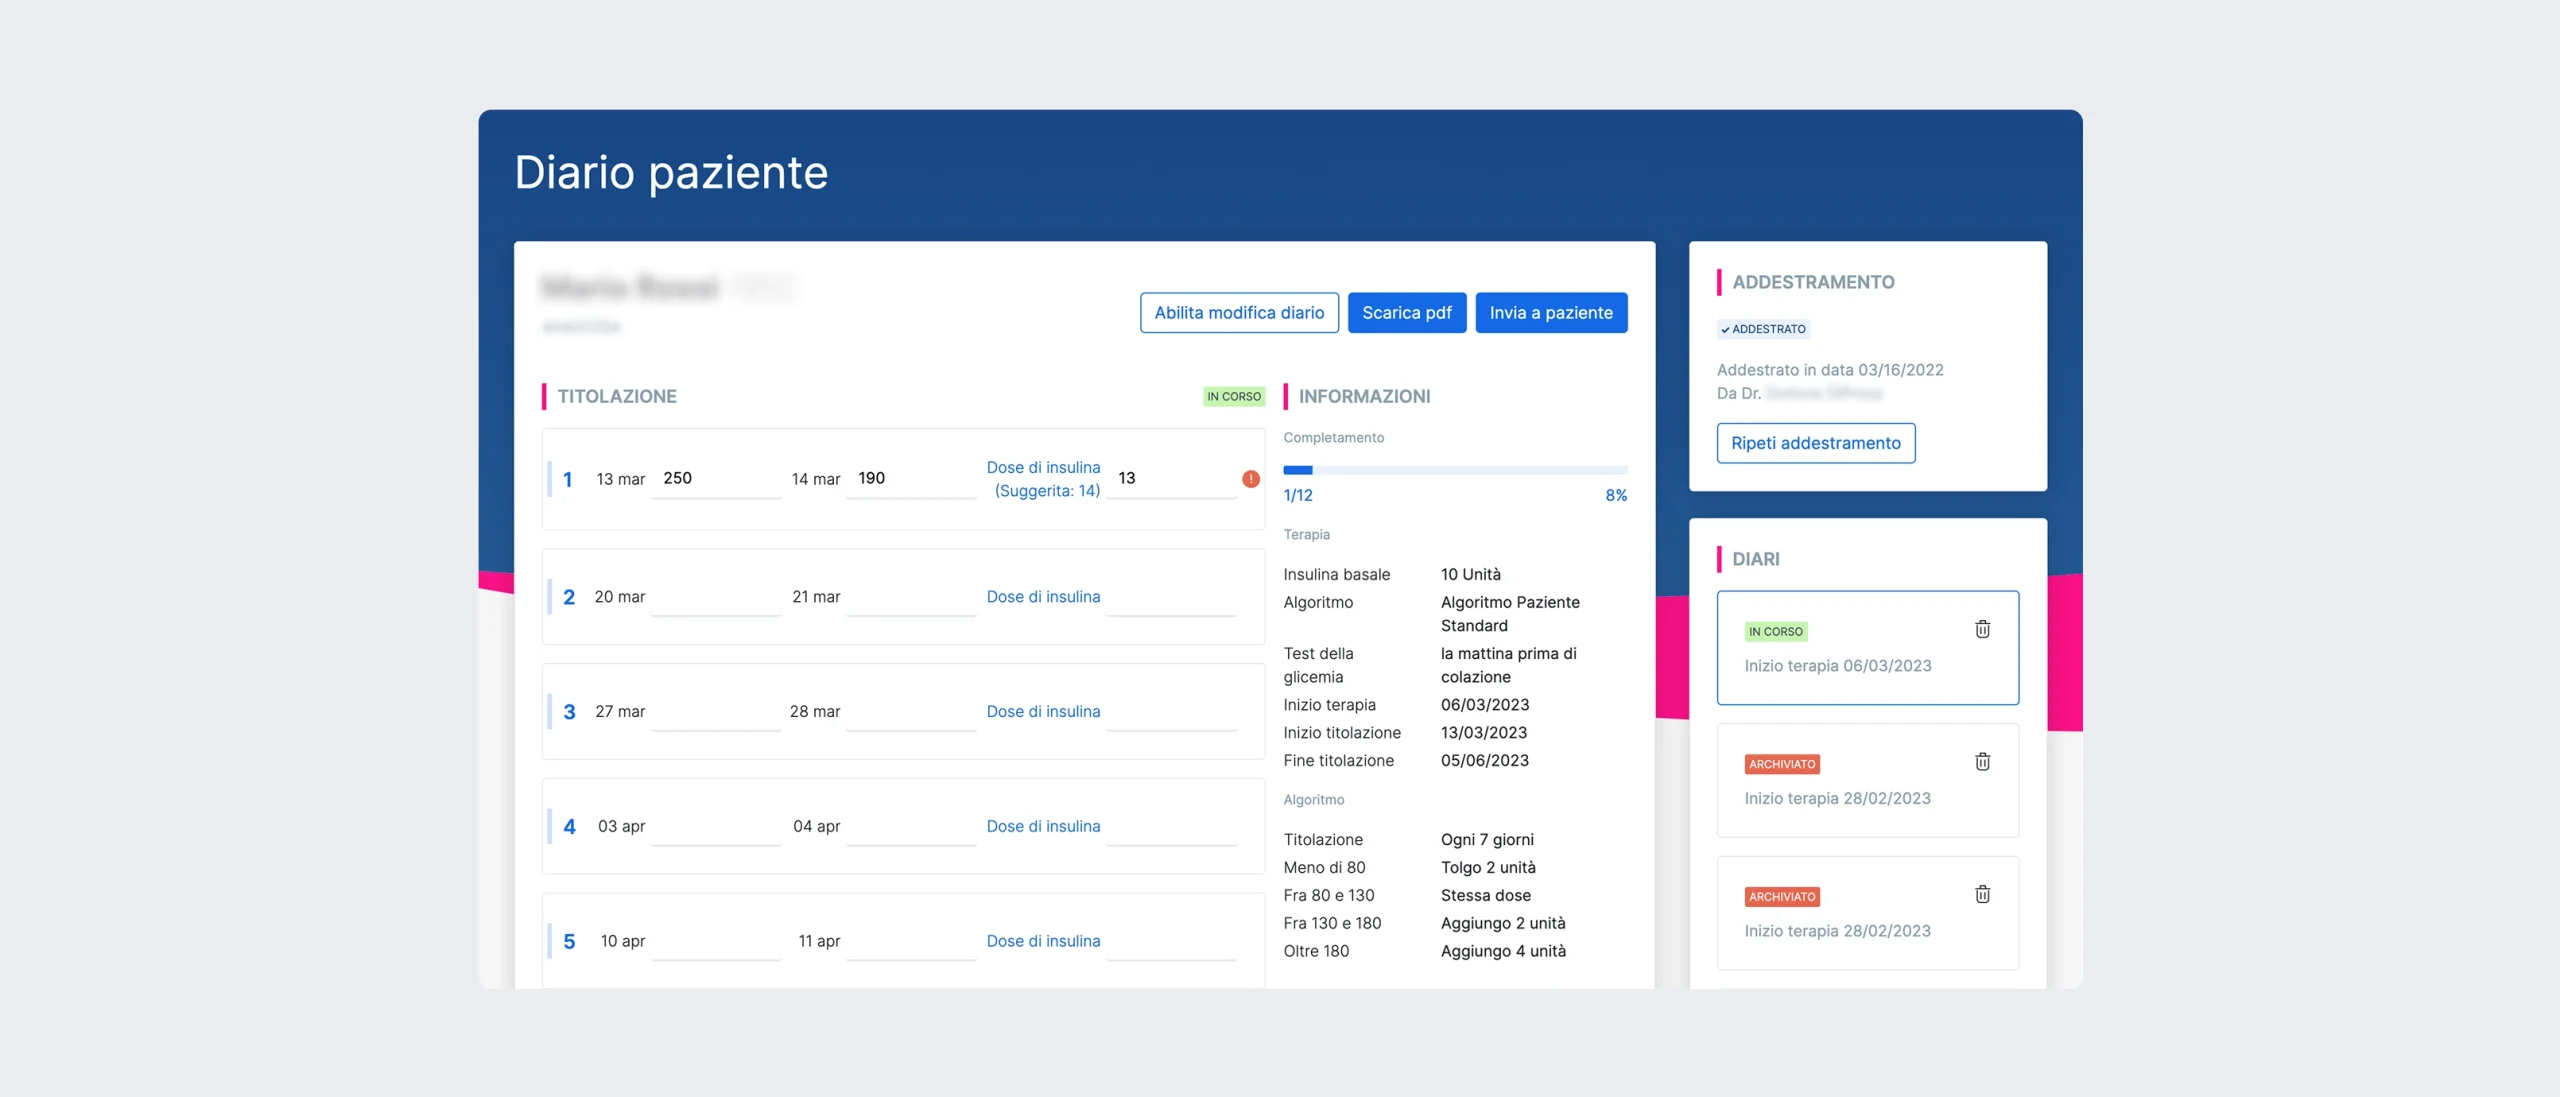This screenshot has width=2560, height=1097.
Task: Click the IN CORSO badge beside Titolazione
Action: click(1233, 397)
